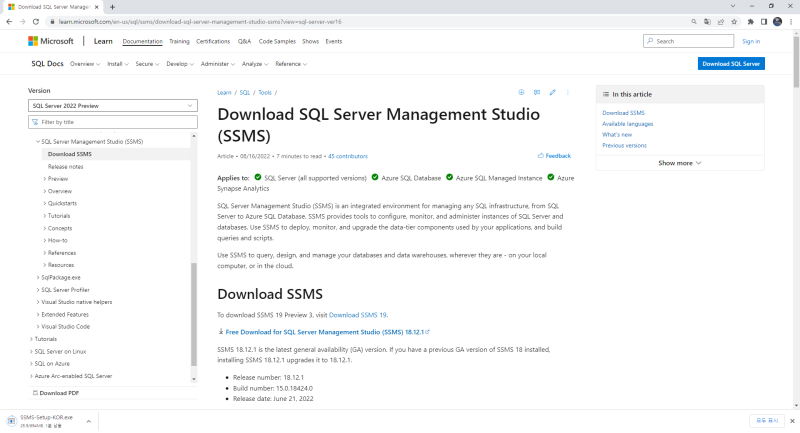Open the article more options icon
Viewport: 800px width, 433px height.
click(x=568, y=92)
